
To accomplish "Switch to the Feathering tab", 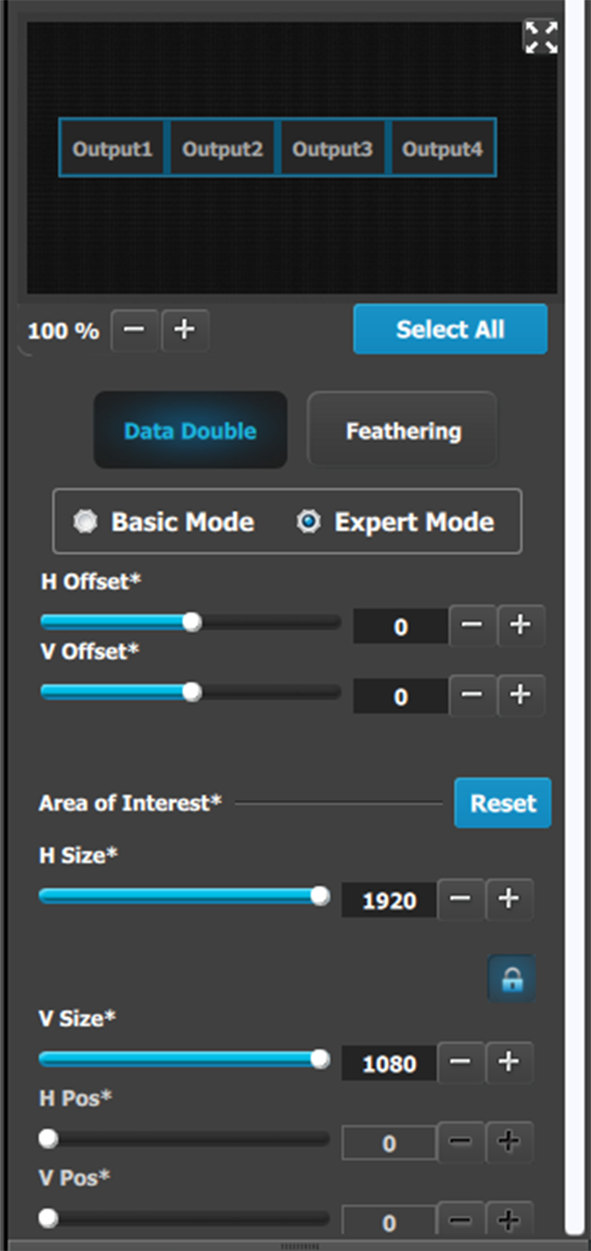I will [x=403, y=431].
